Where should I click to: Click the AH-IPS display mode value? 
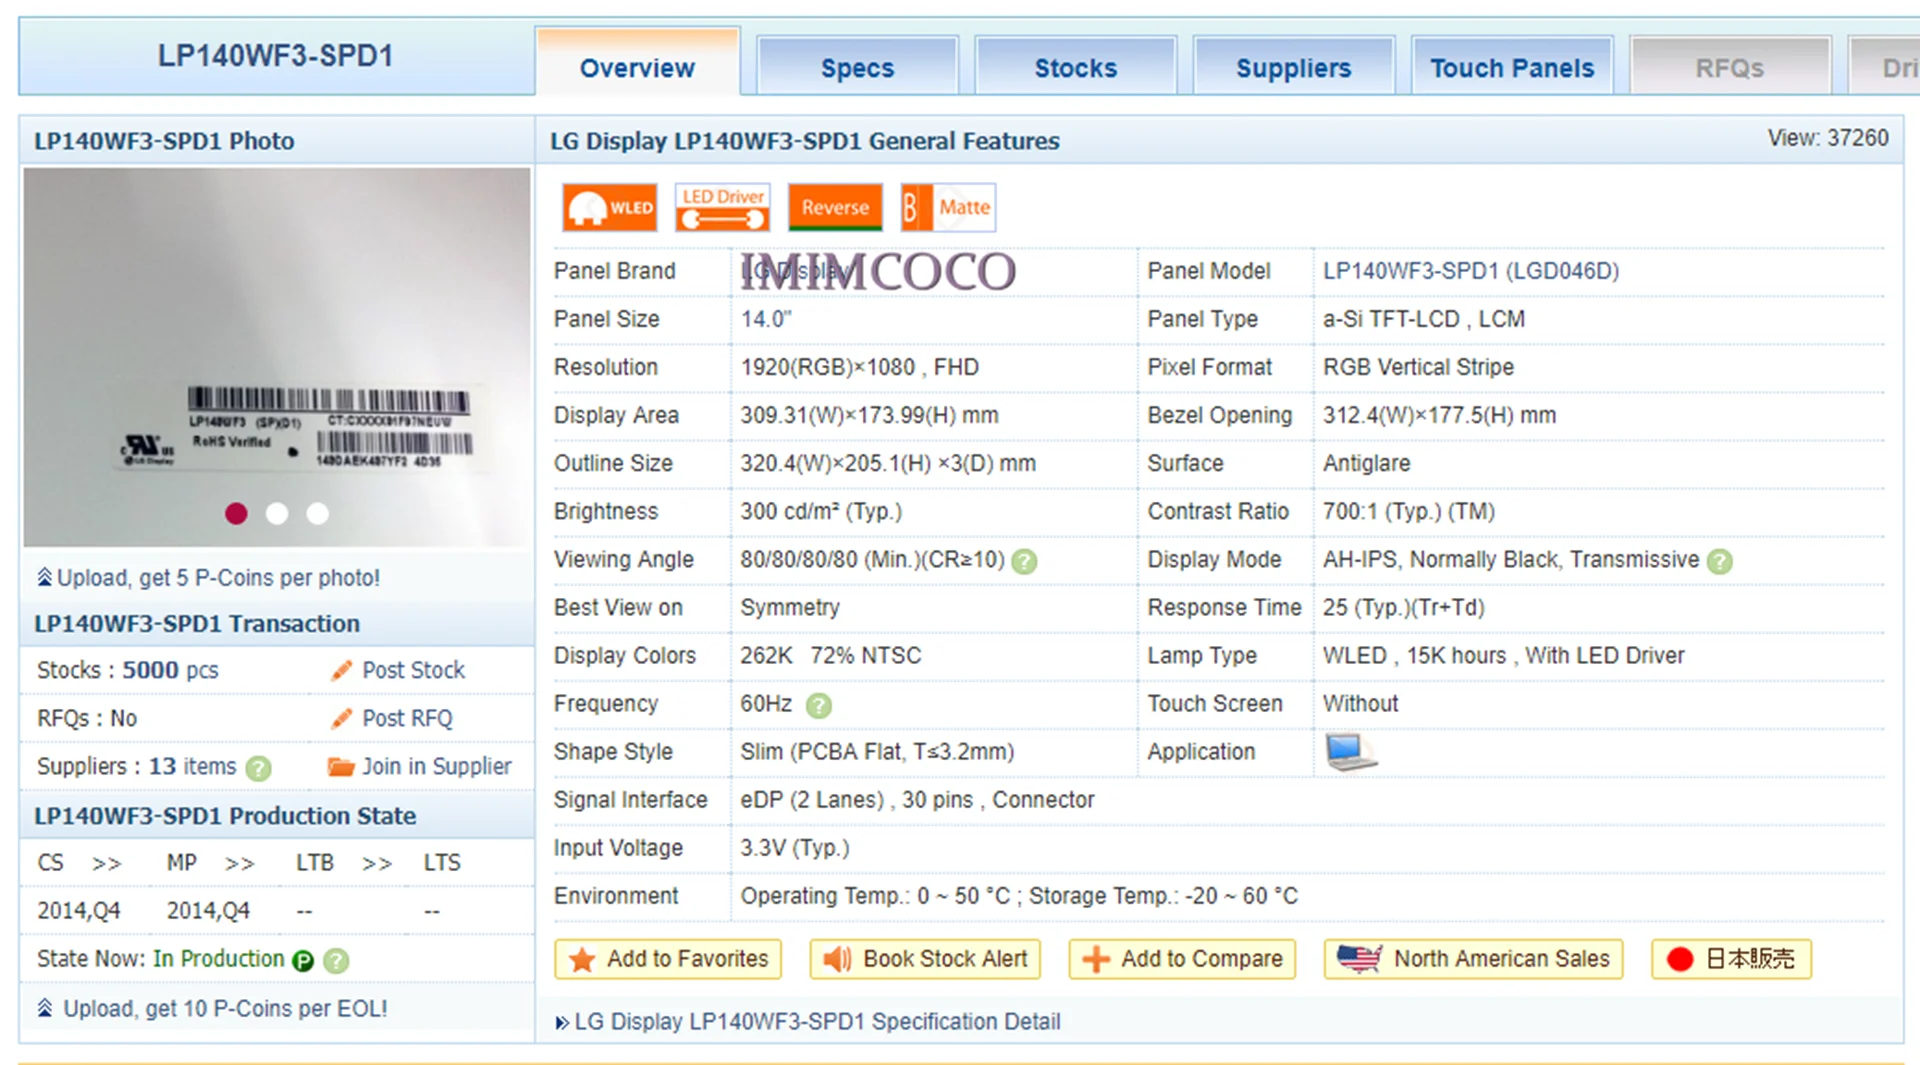tap(1511, 560)
